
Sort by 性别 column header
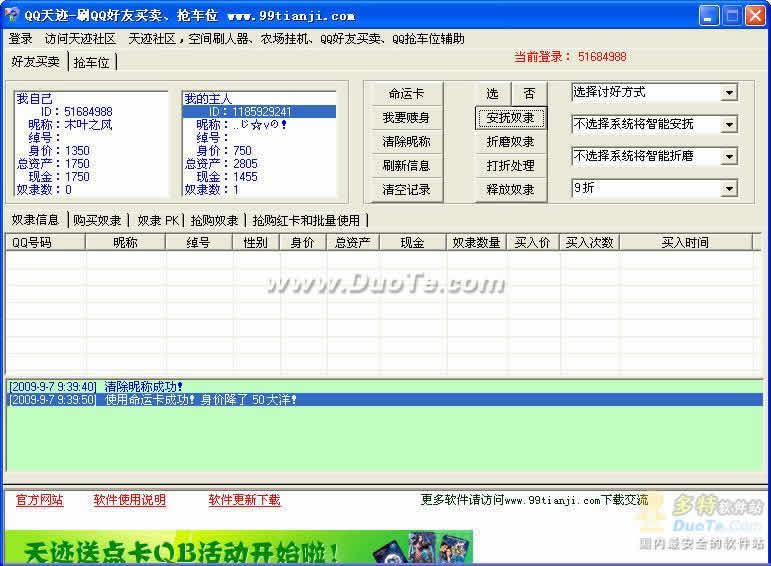click(x=256, y=242)
